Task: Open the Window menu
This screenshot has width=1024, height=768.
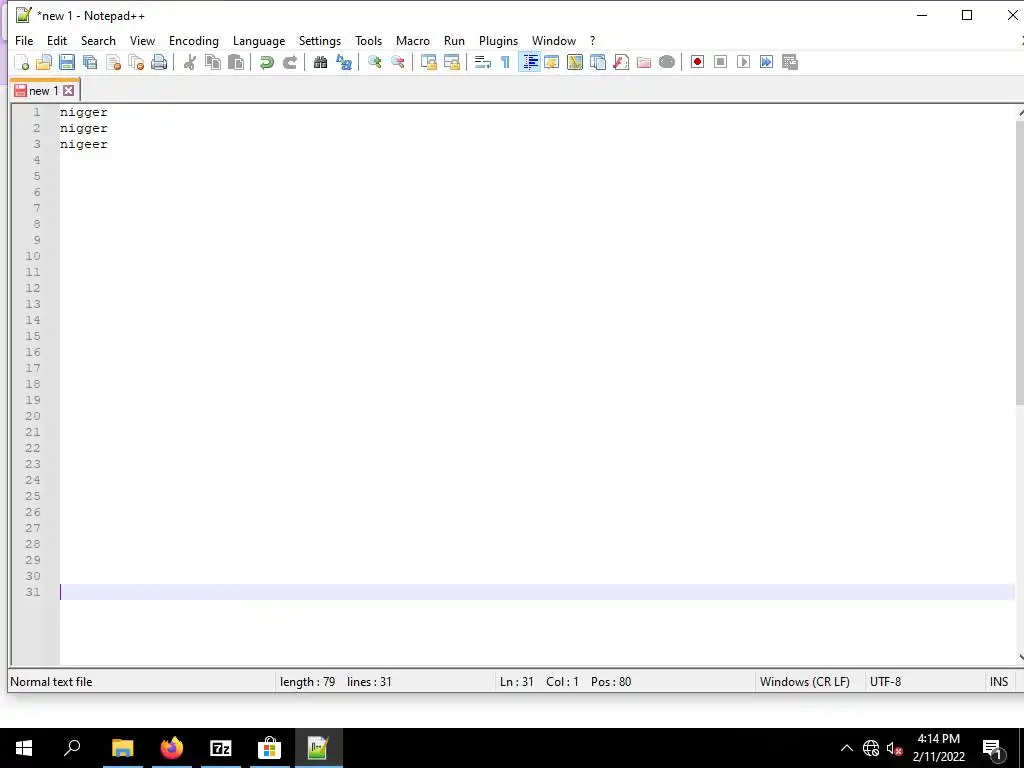Action: coord(554,40)
